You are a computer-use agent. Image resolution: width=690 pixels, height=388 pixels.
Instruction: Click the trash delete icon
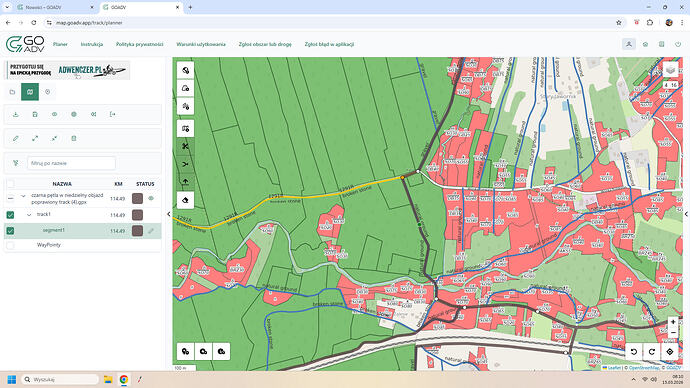(x=74, y=139)
